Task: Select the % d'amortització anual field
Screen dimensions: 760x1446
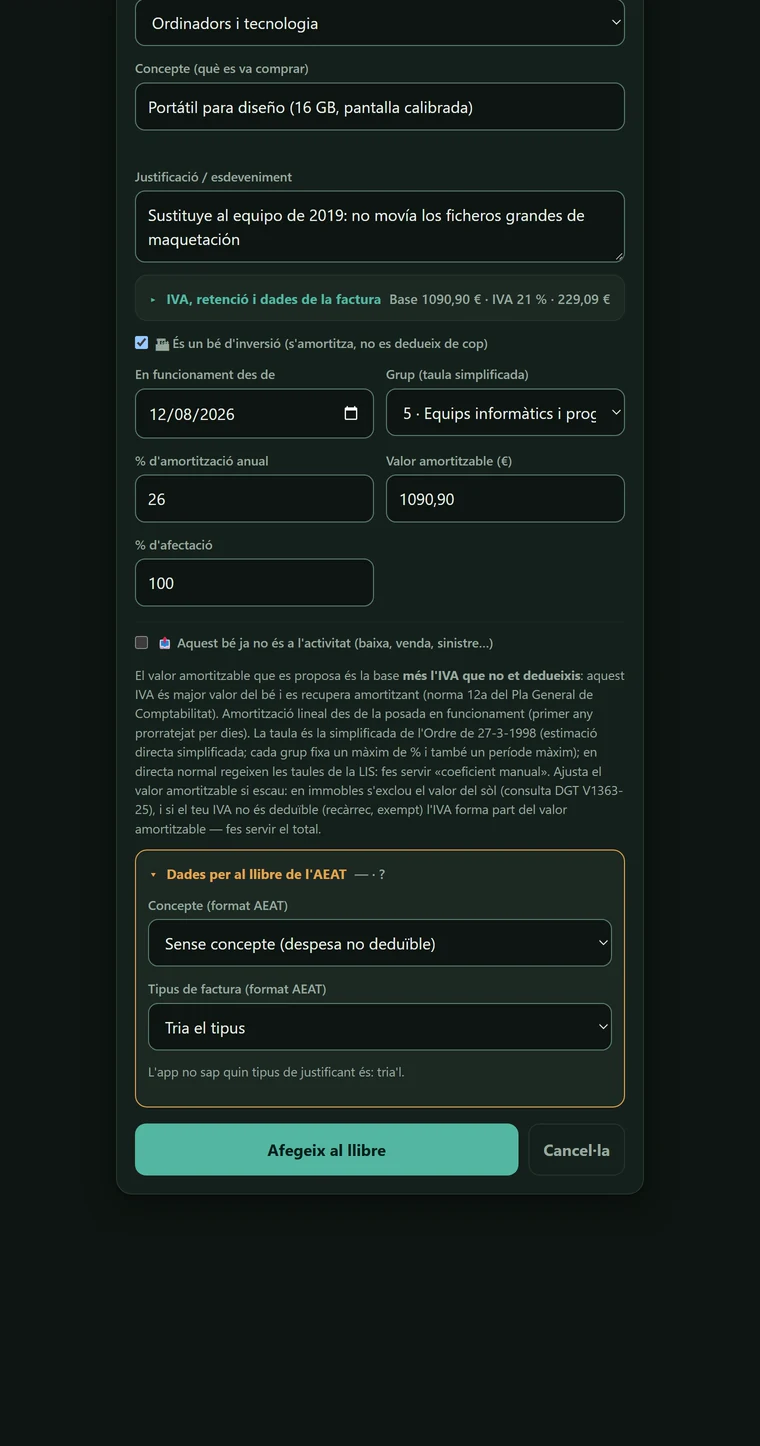Action: (254, 499)
